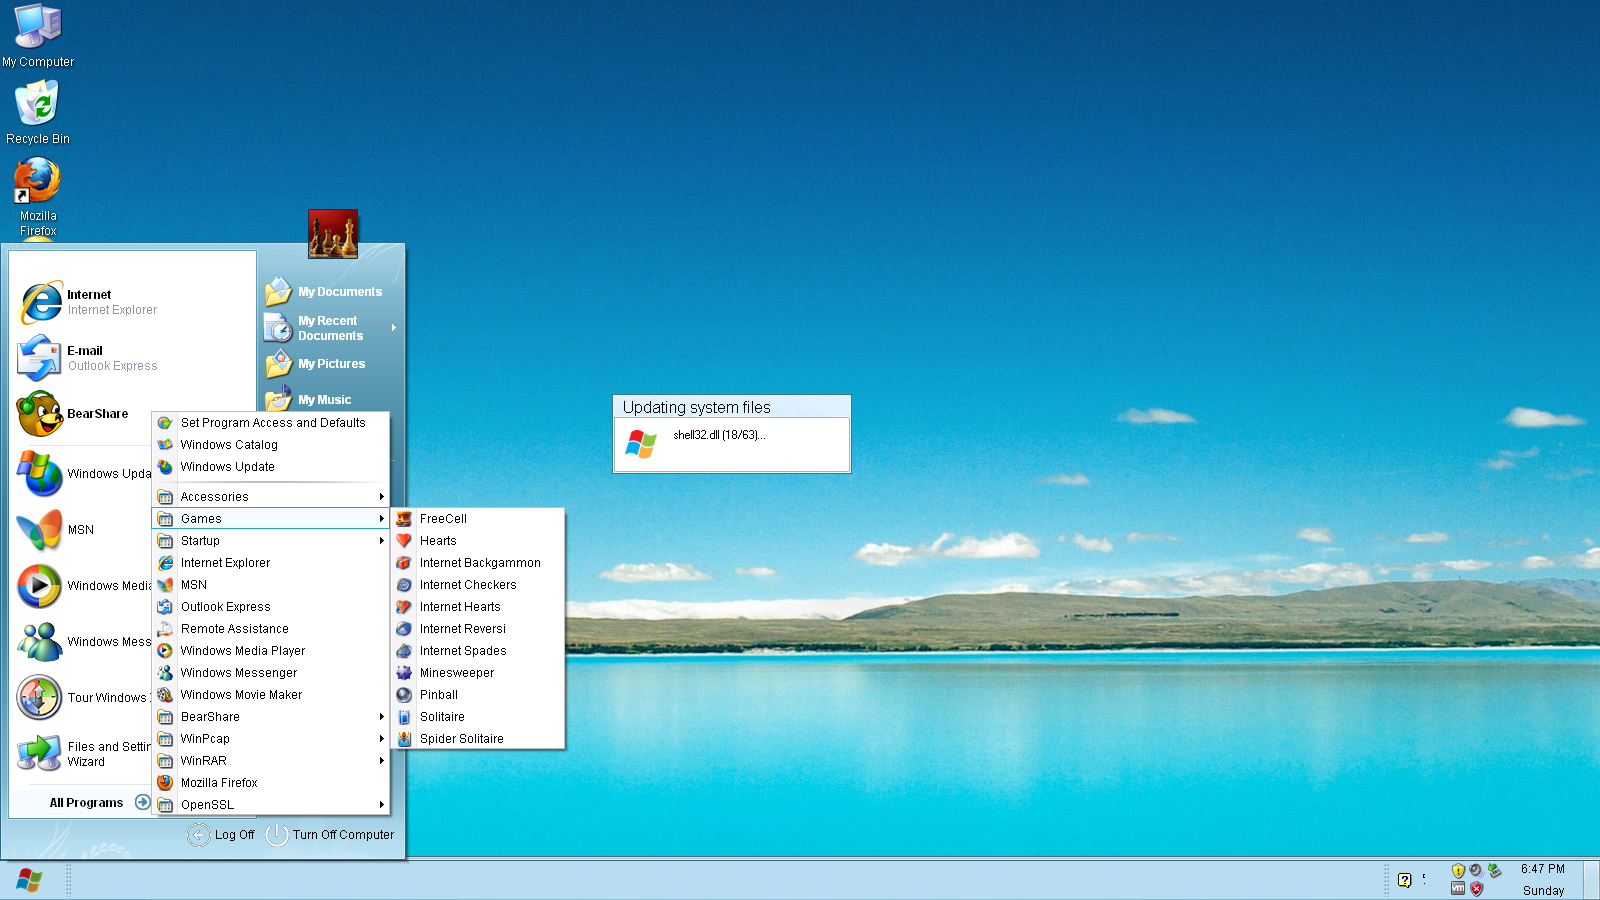Viewport: 1600px width, 900px height.
Task: Open Mozilla Firefox in All Programs list
Action: (x=270, y=783)
